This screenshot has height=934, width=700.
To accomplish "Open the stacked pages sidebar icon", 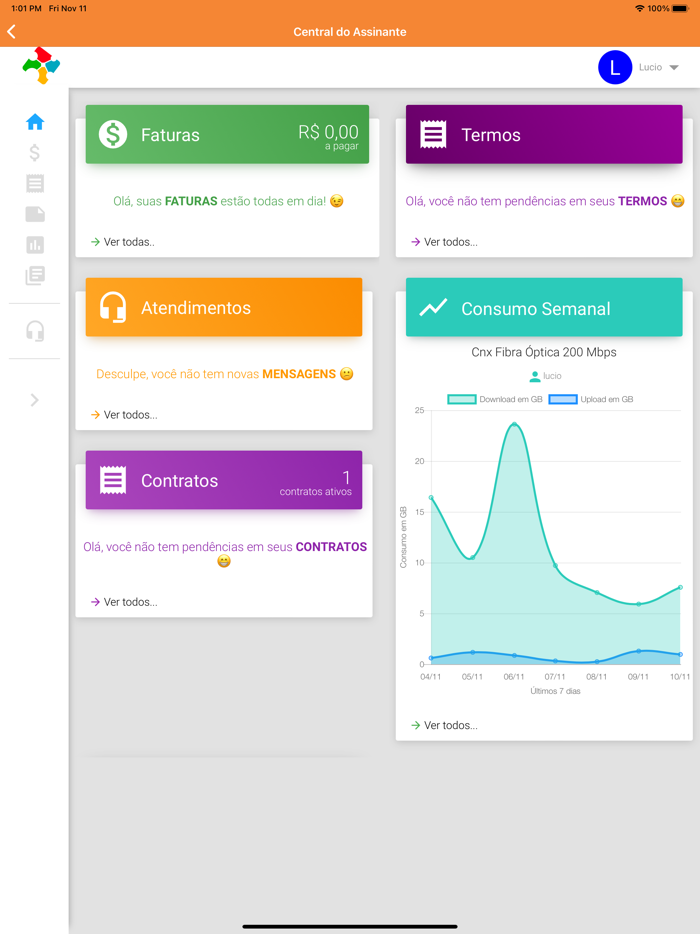I will point(35,276).
